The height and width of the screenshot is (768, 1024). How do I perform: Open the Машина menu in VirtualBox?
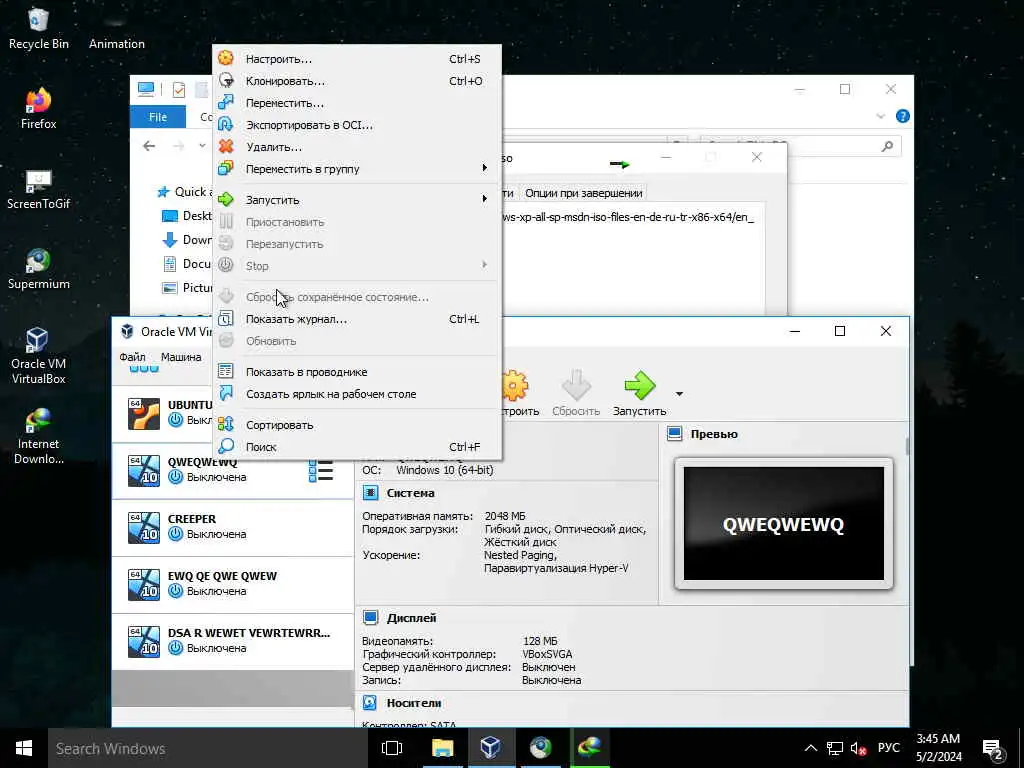181,357
